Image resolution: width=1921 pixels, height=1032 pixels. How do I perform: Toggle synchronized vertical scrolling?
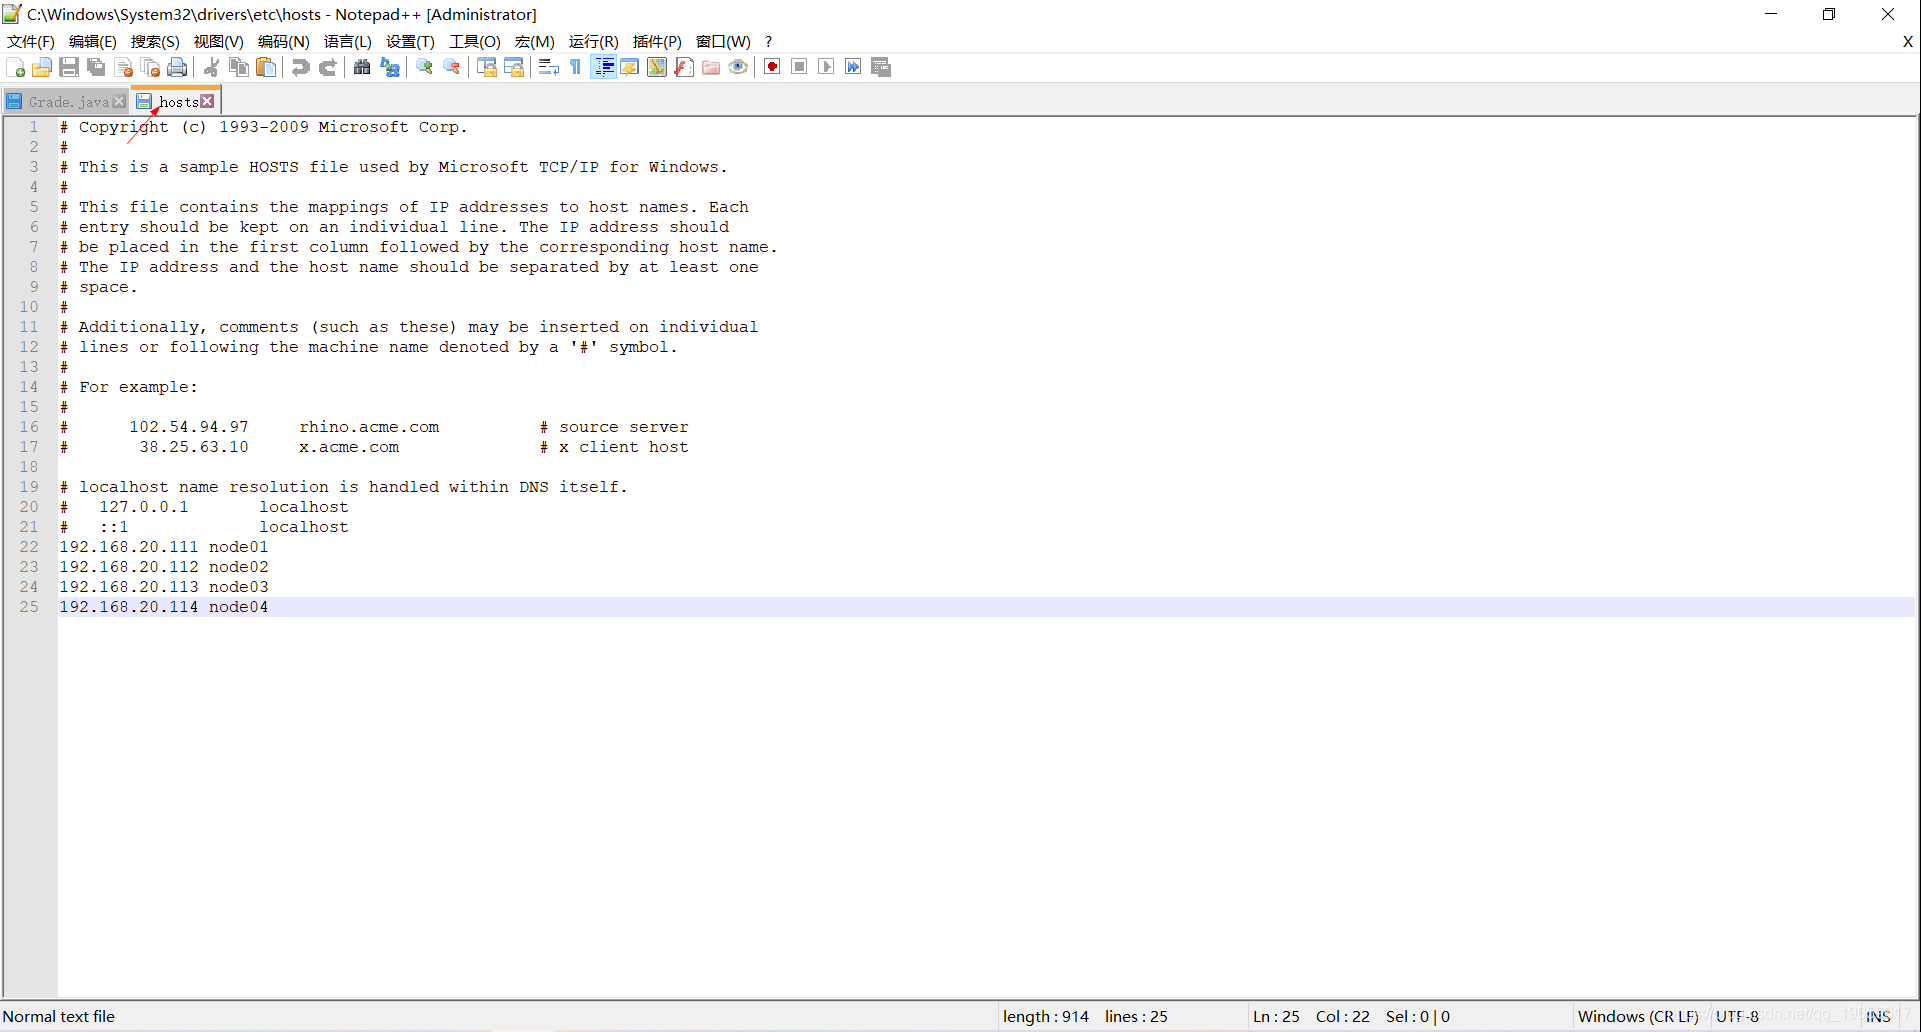click(487, 67)
